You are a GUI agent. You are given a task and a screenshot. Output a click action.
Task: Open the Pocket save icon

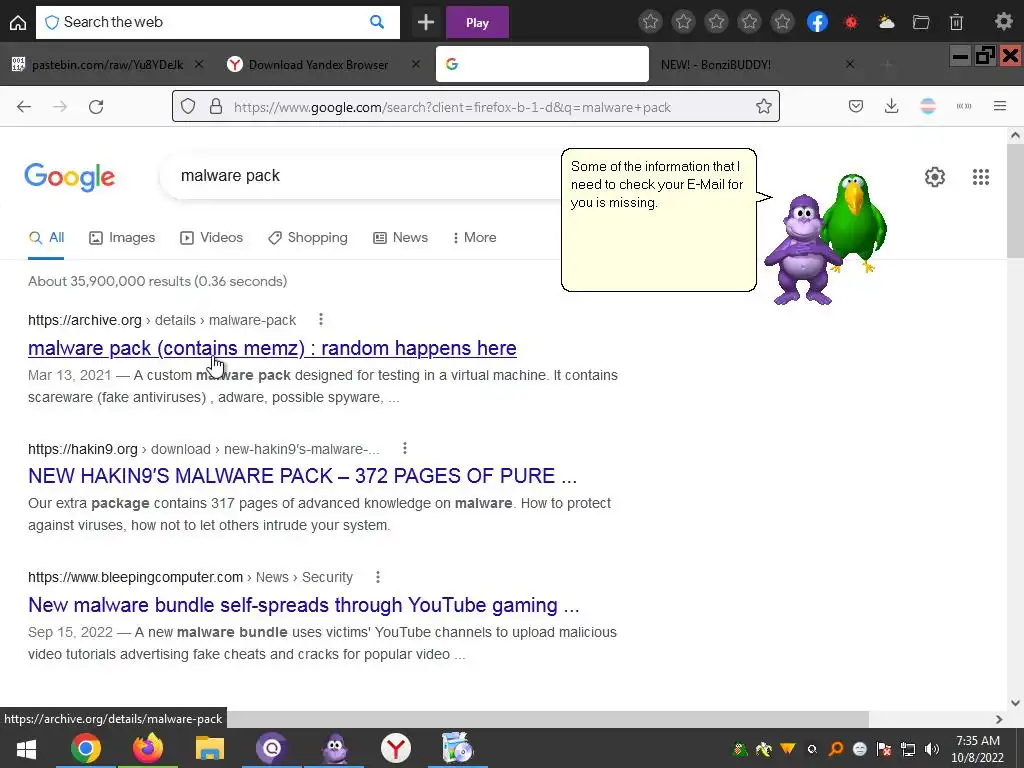pos(856,106)
